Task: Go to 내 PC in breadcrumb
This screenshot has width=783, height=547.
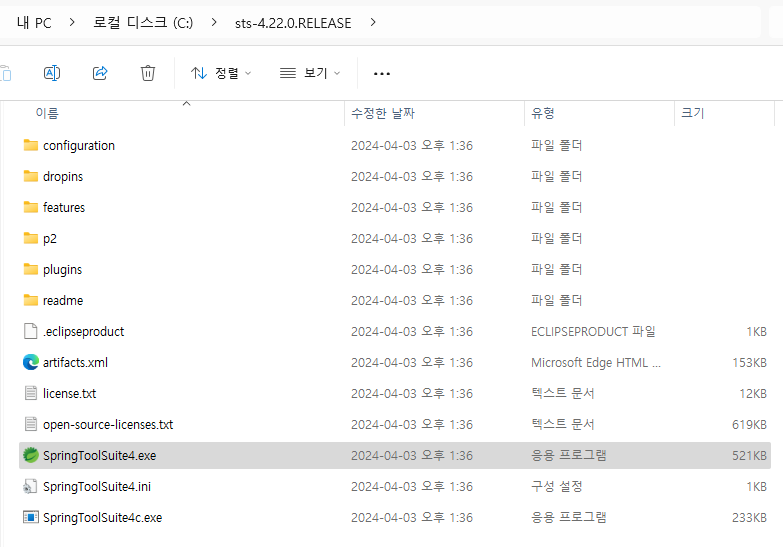Action: click(34, 22)
